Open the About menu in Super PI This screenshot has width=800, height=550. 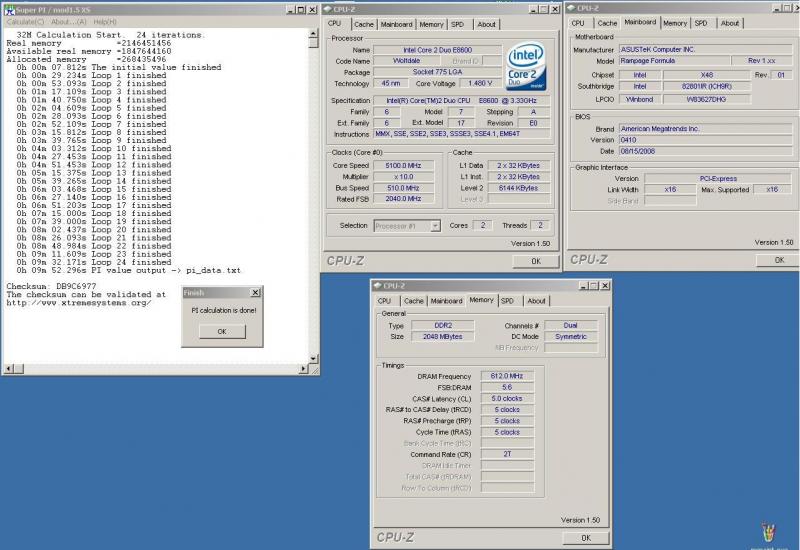click(68, 22)
